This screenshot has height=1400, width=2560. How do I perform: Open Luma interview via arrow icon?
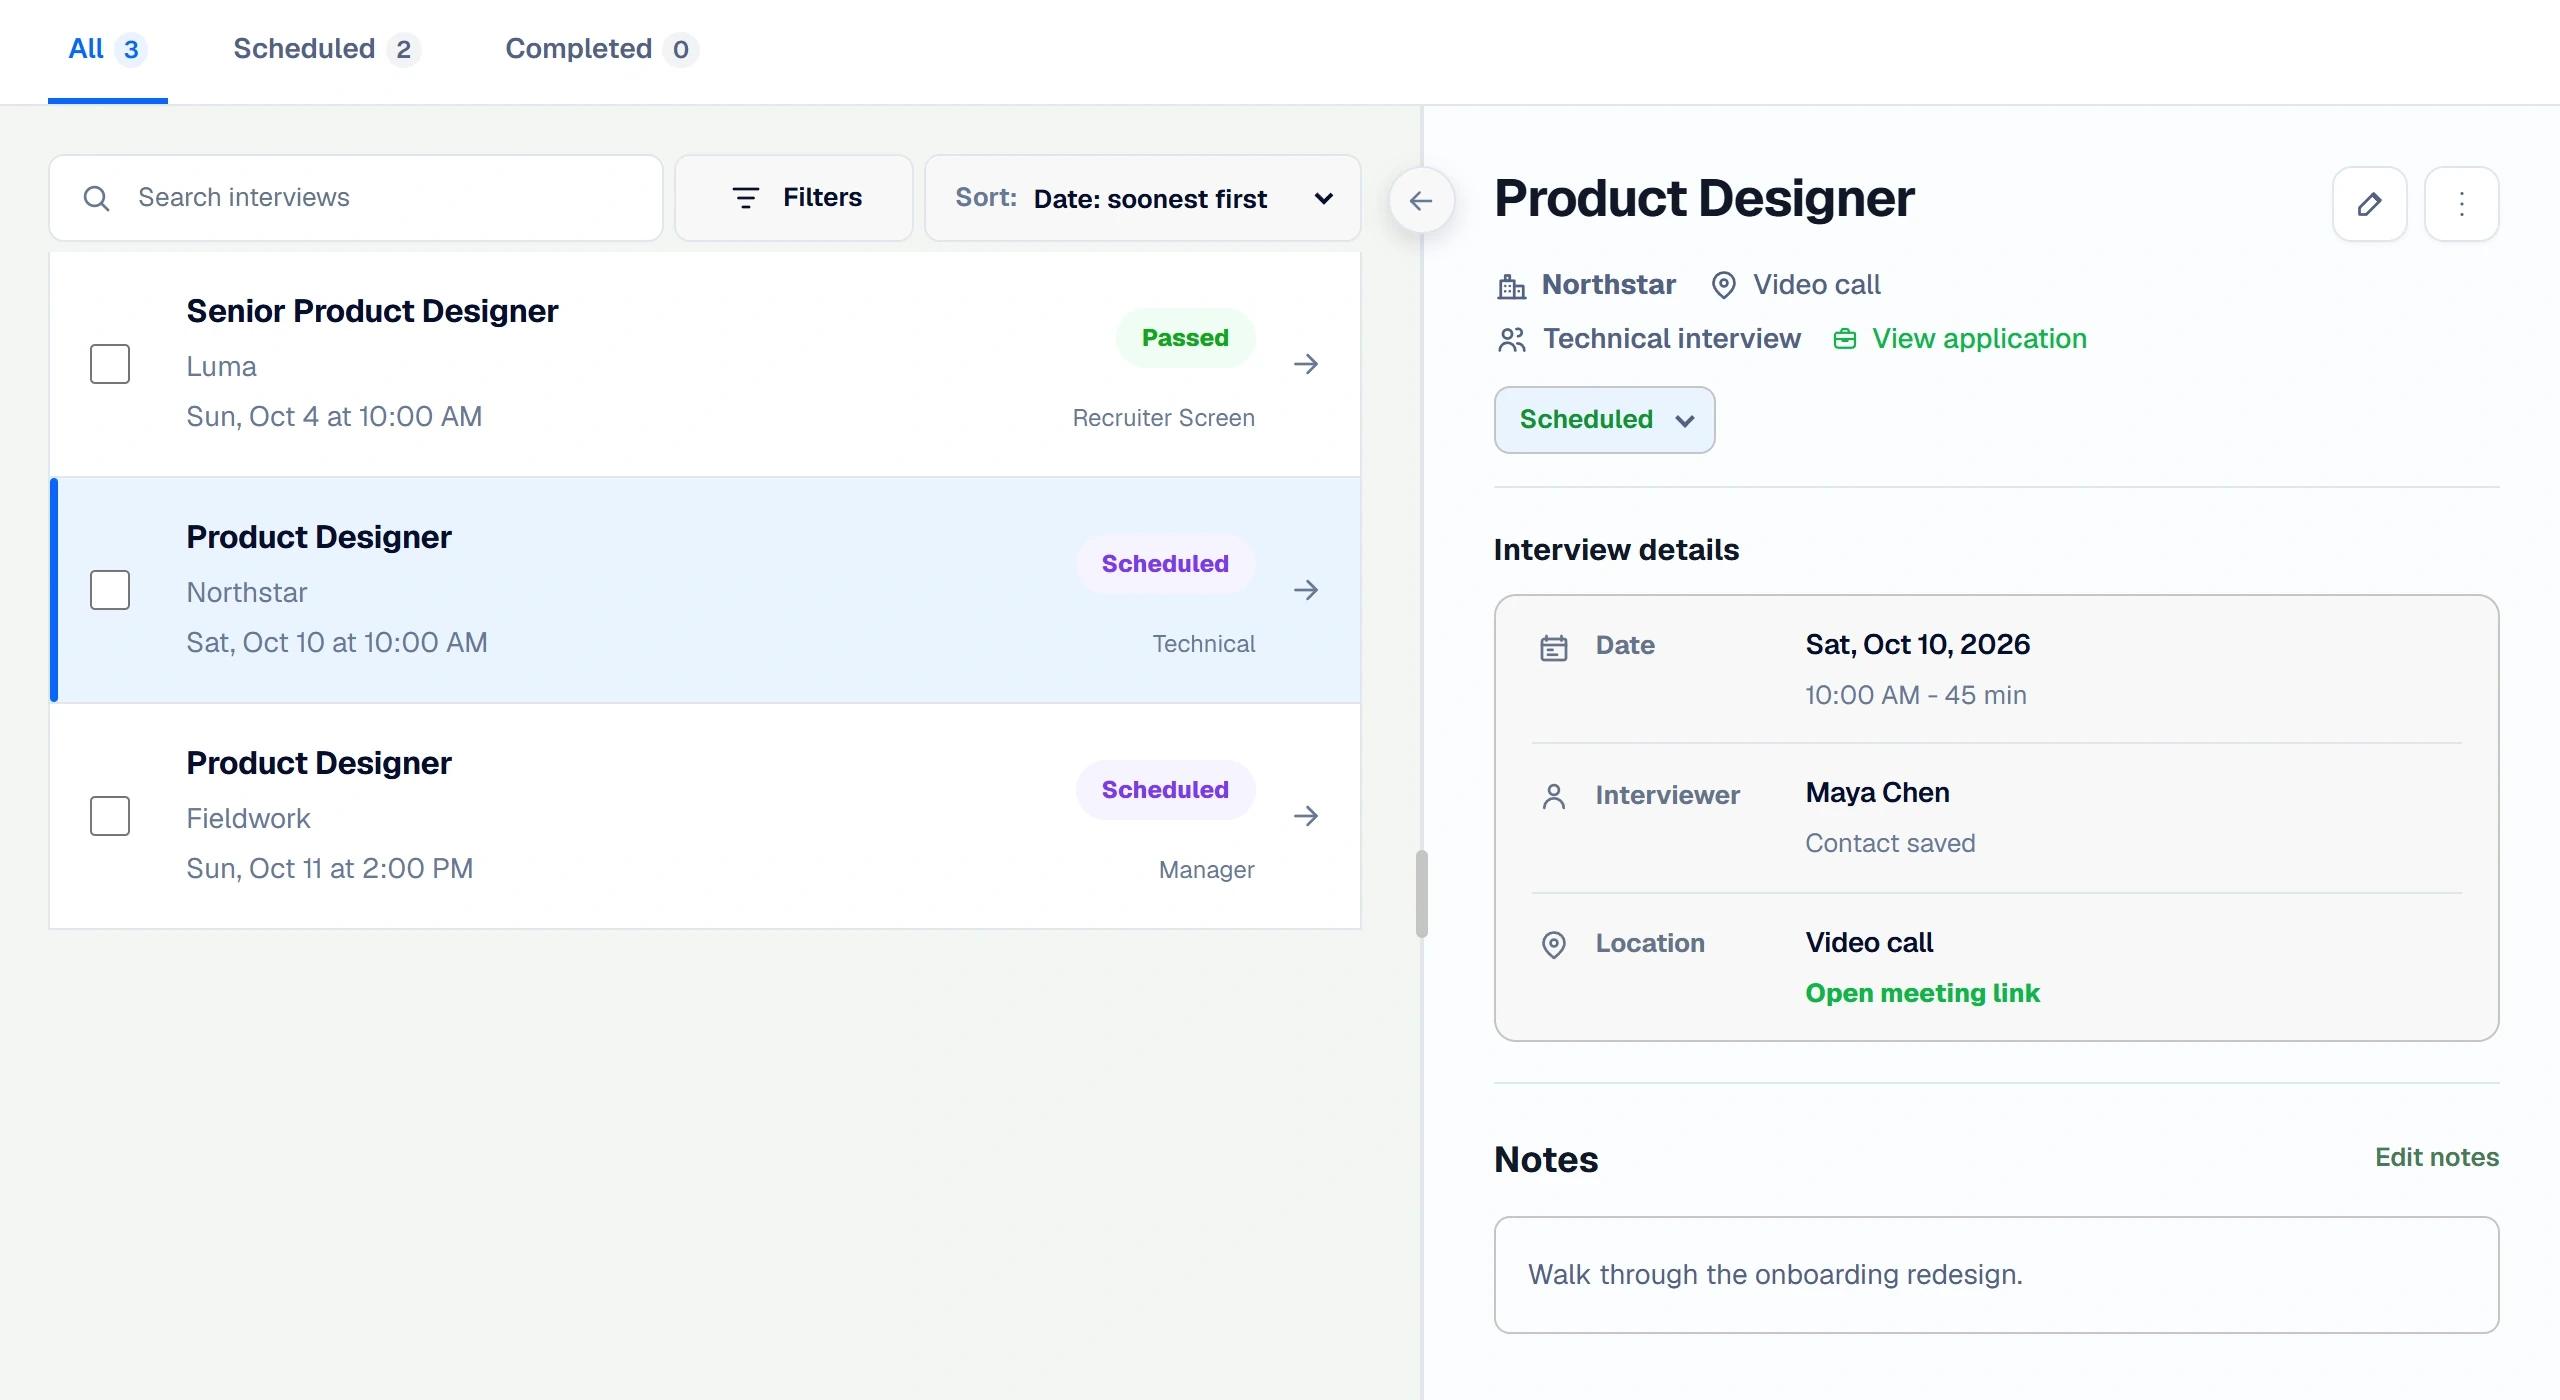1306,364
